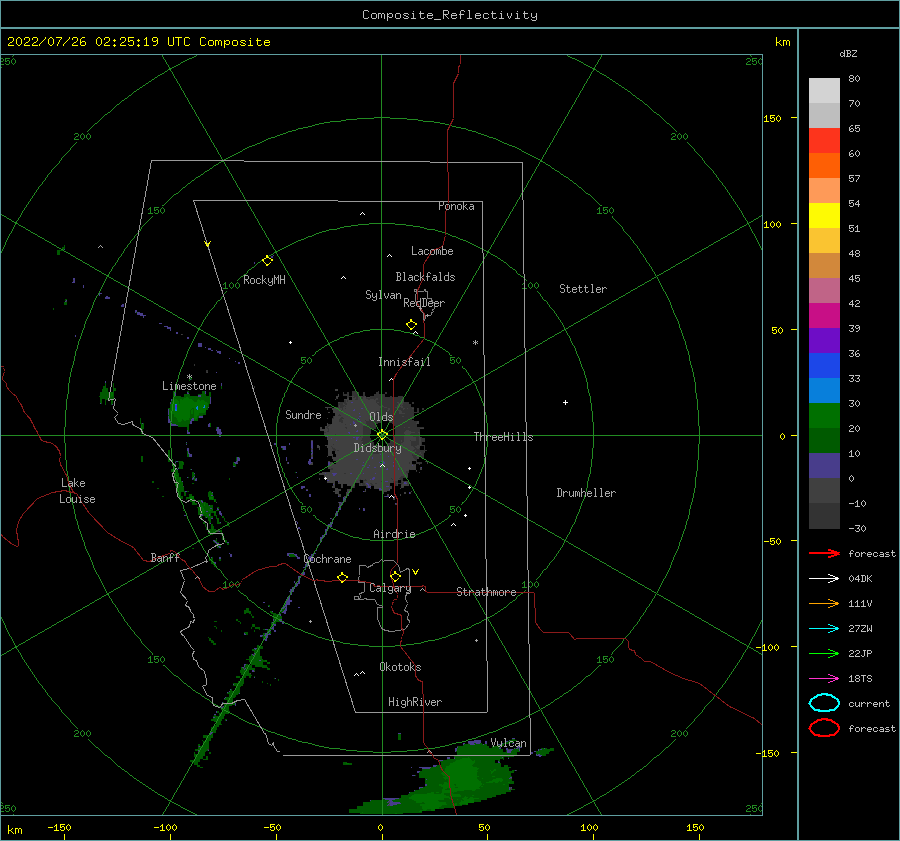Screen dimensions: 900x841
Task: Pick the light grey 80 dBZ swatch
Action: click(x=824, y=90)
